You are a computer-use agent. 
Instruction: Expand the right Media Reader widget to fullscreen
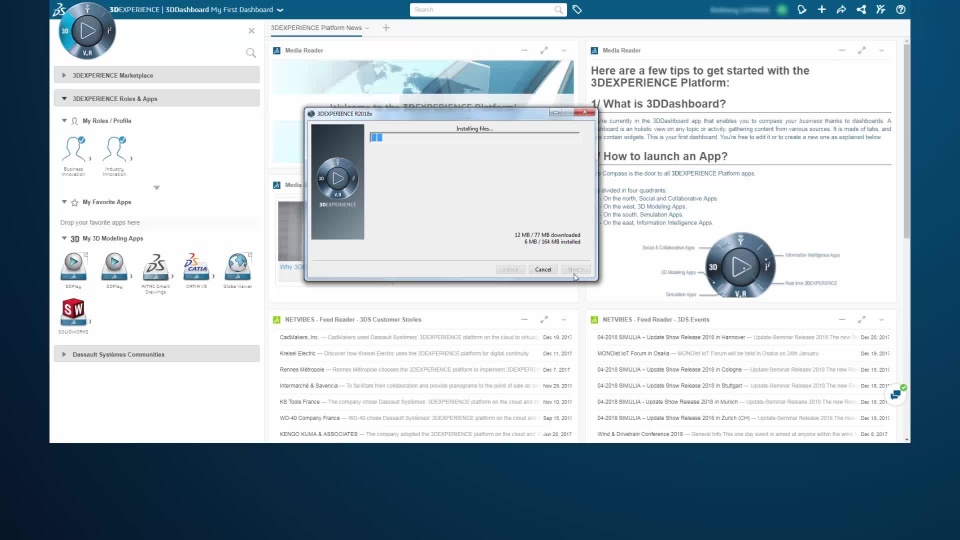(861, 50)
